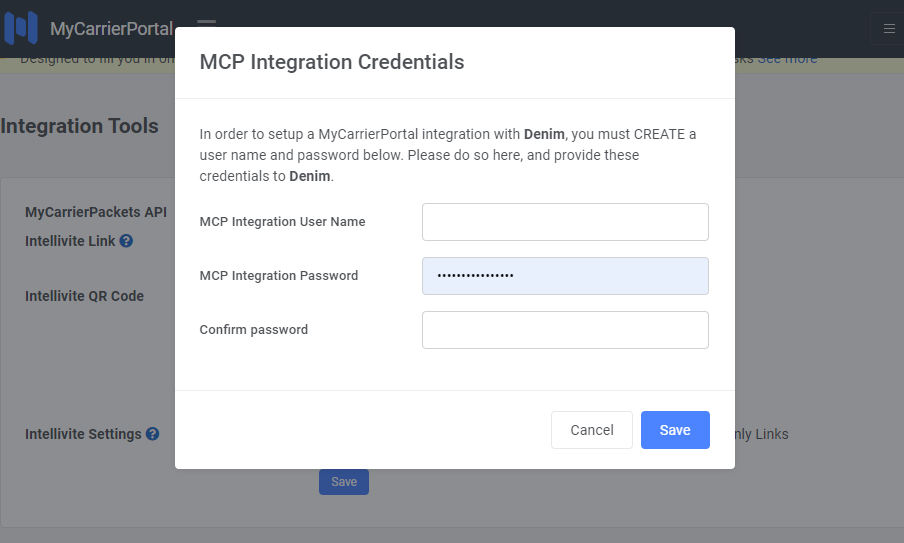Click the Intellivite Link help icon

126,241
